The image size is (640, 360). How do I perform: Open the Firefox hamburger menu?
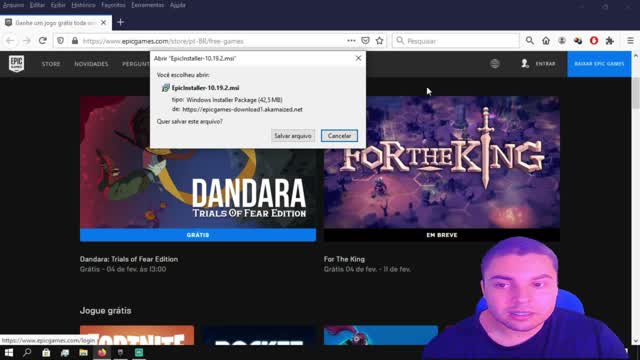coord(630,41)
